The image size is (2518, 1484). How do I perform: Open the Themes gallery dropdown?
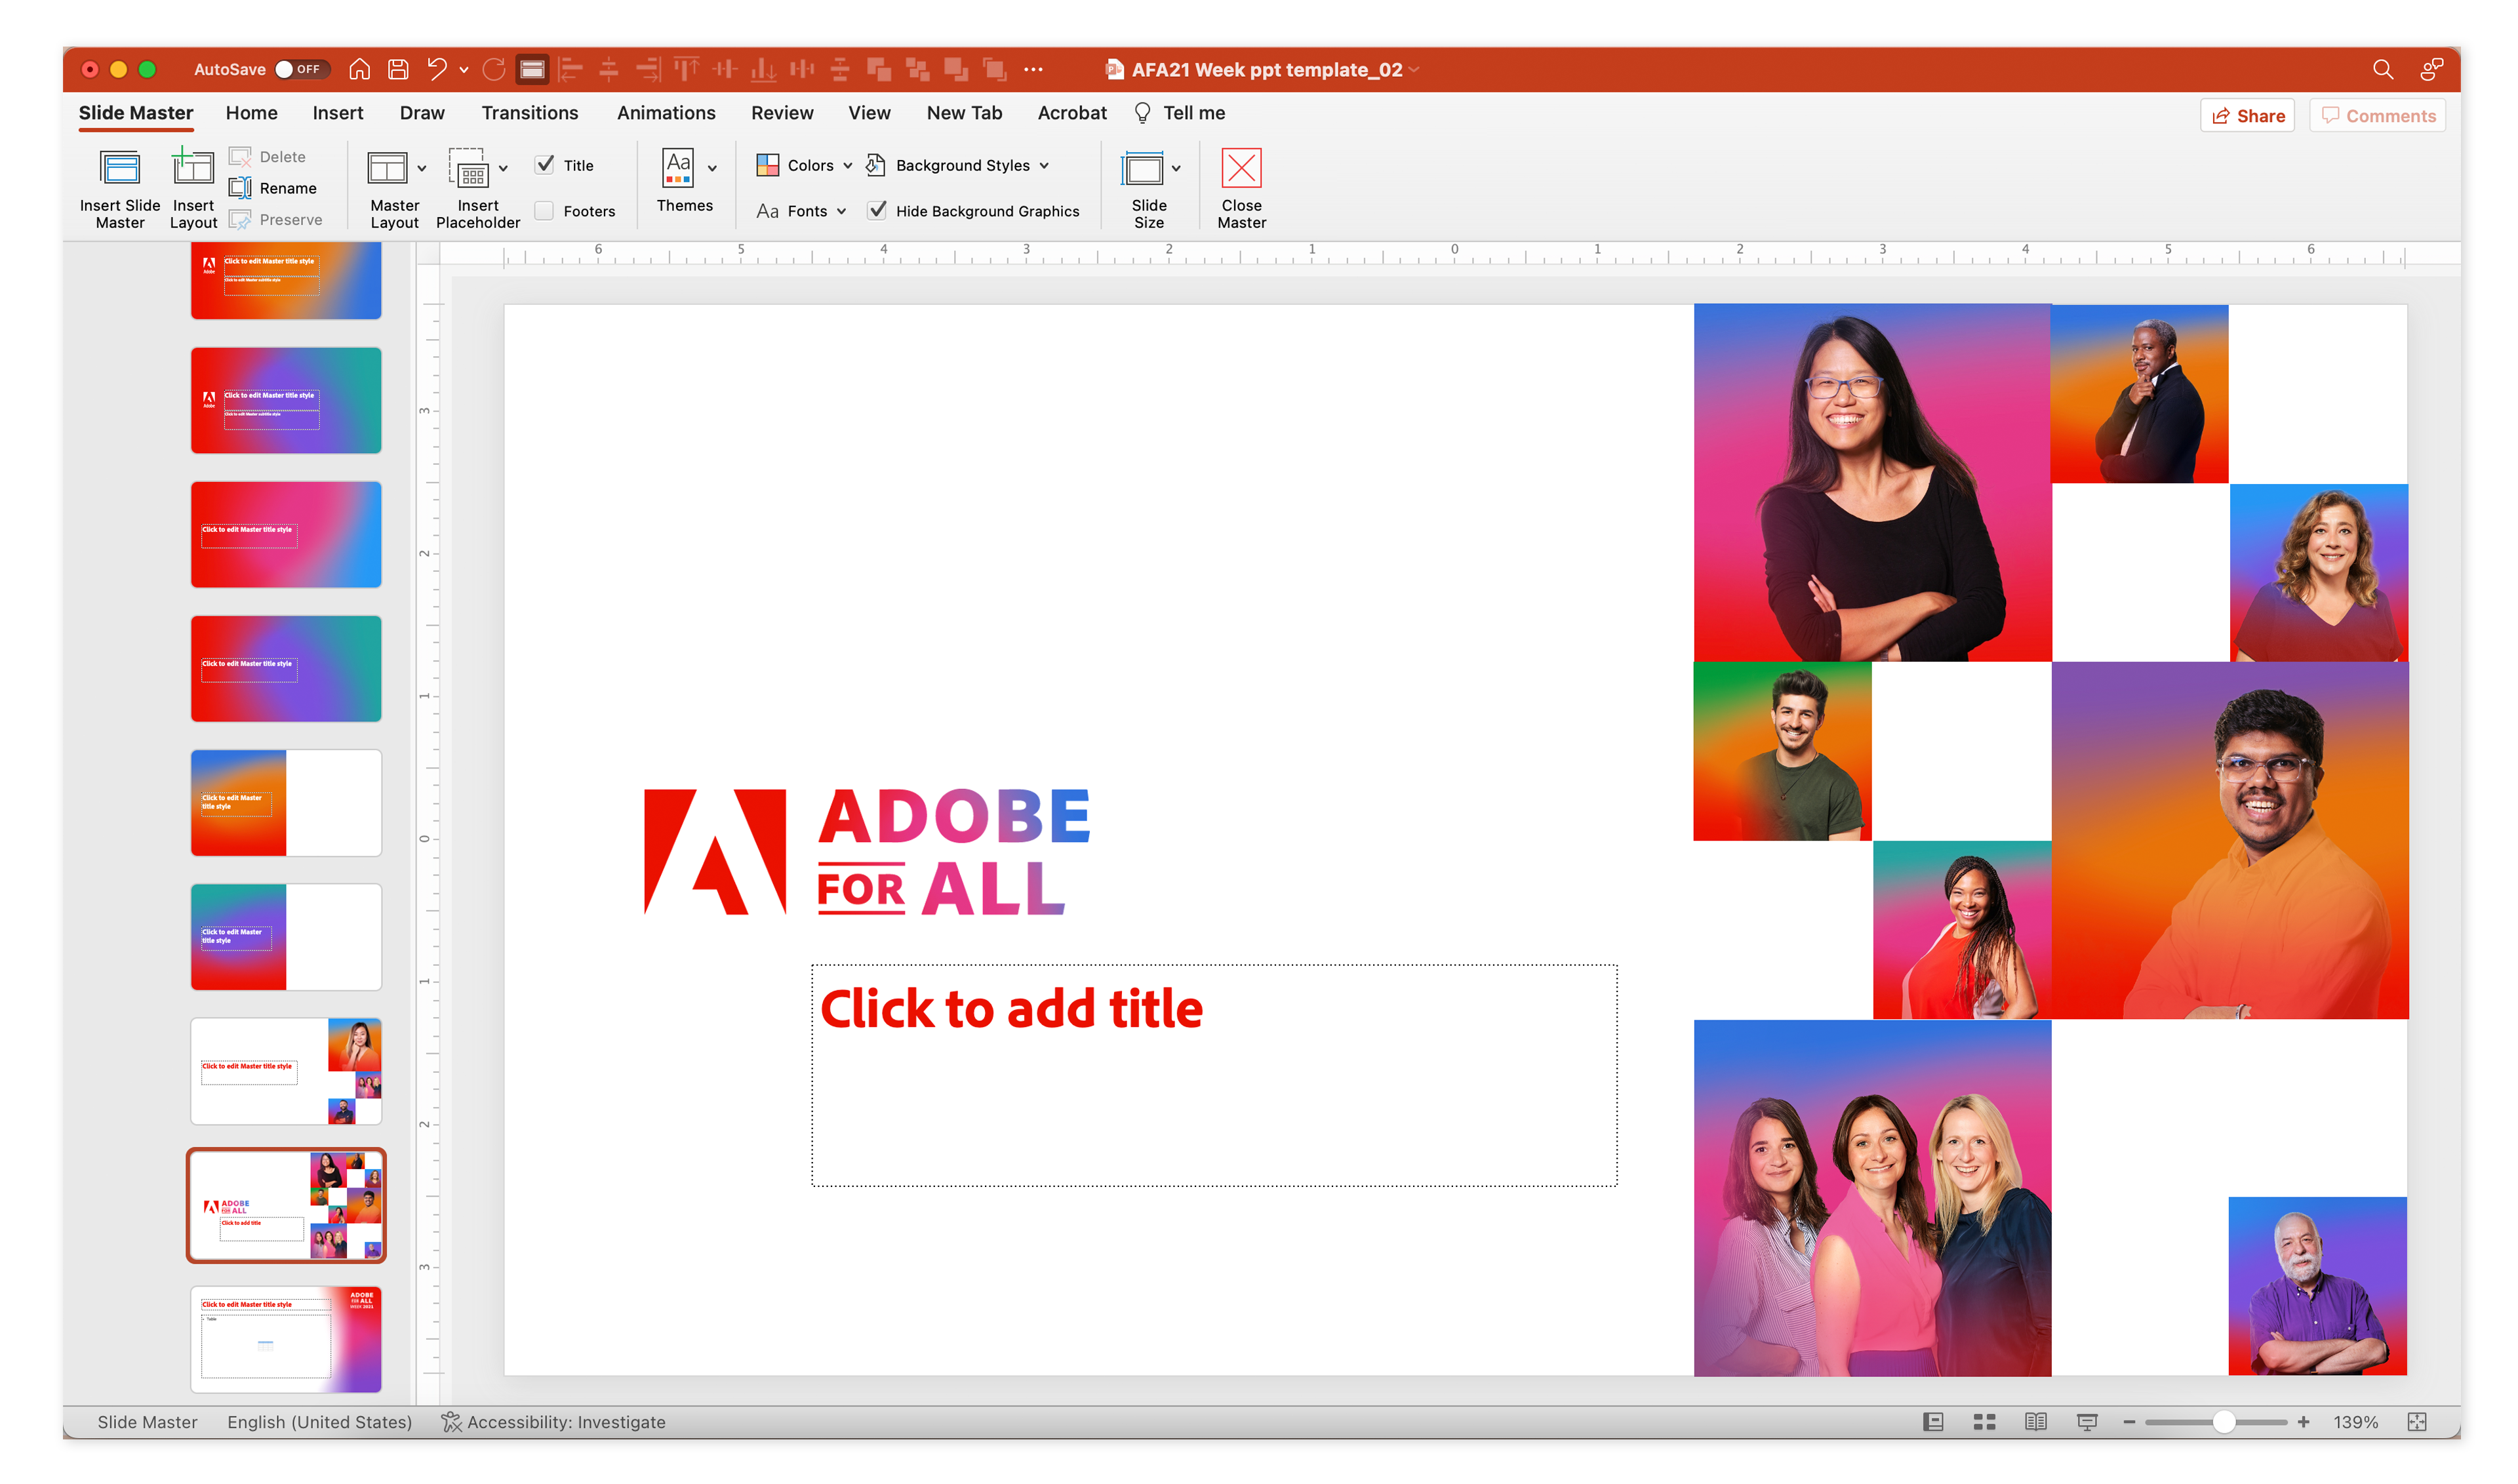coord(712,168)
